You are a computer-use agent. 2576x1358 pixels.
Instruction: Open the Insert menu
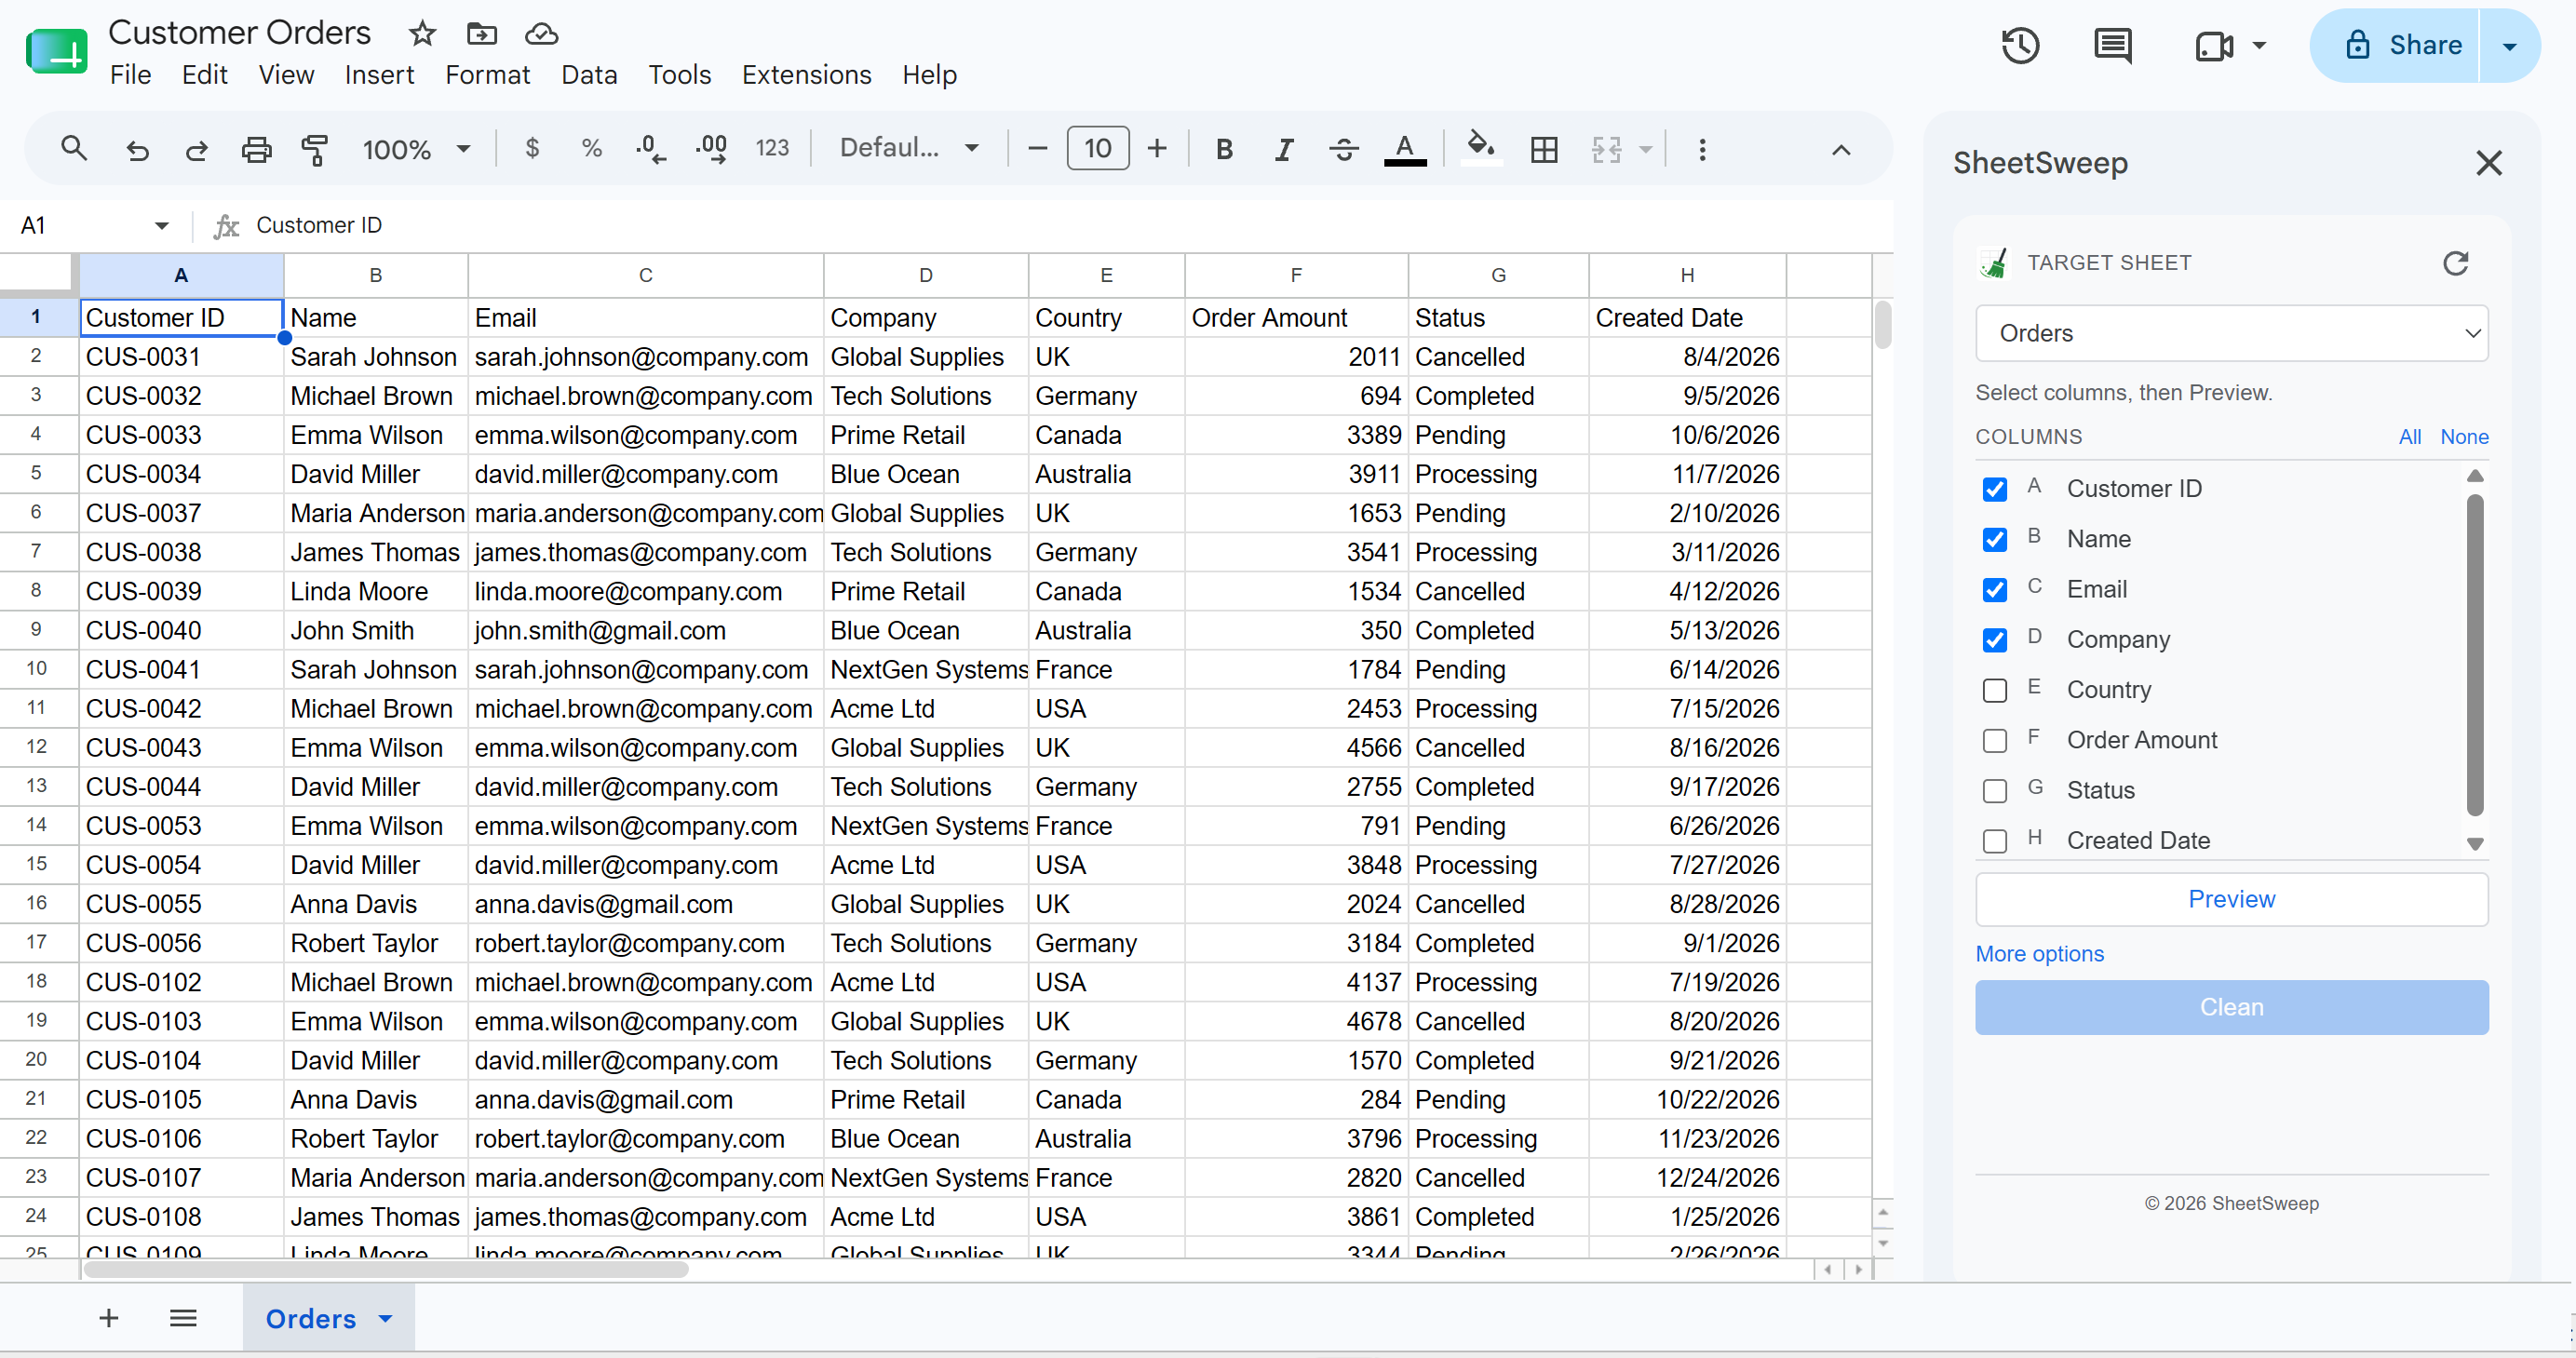pyautogui.click(x=379, y=75)
